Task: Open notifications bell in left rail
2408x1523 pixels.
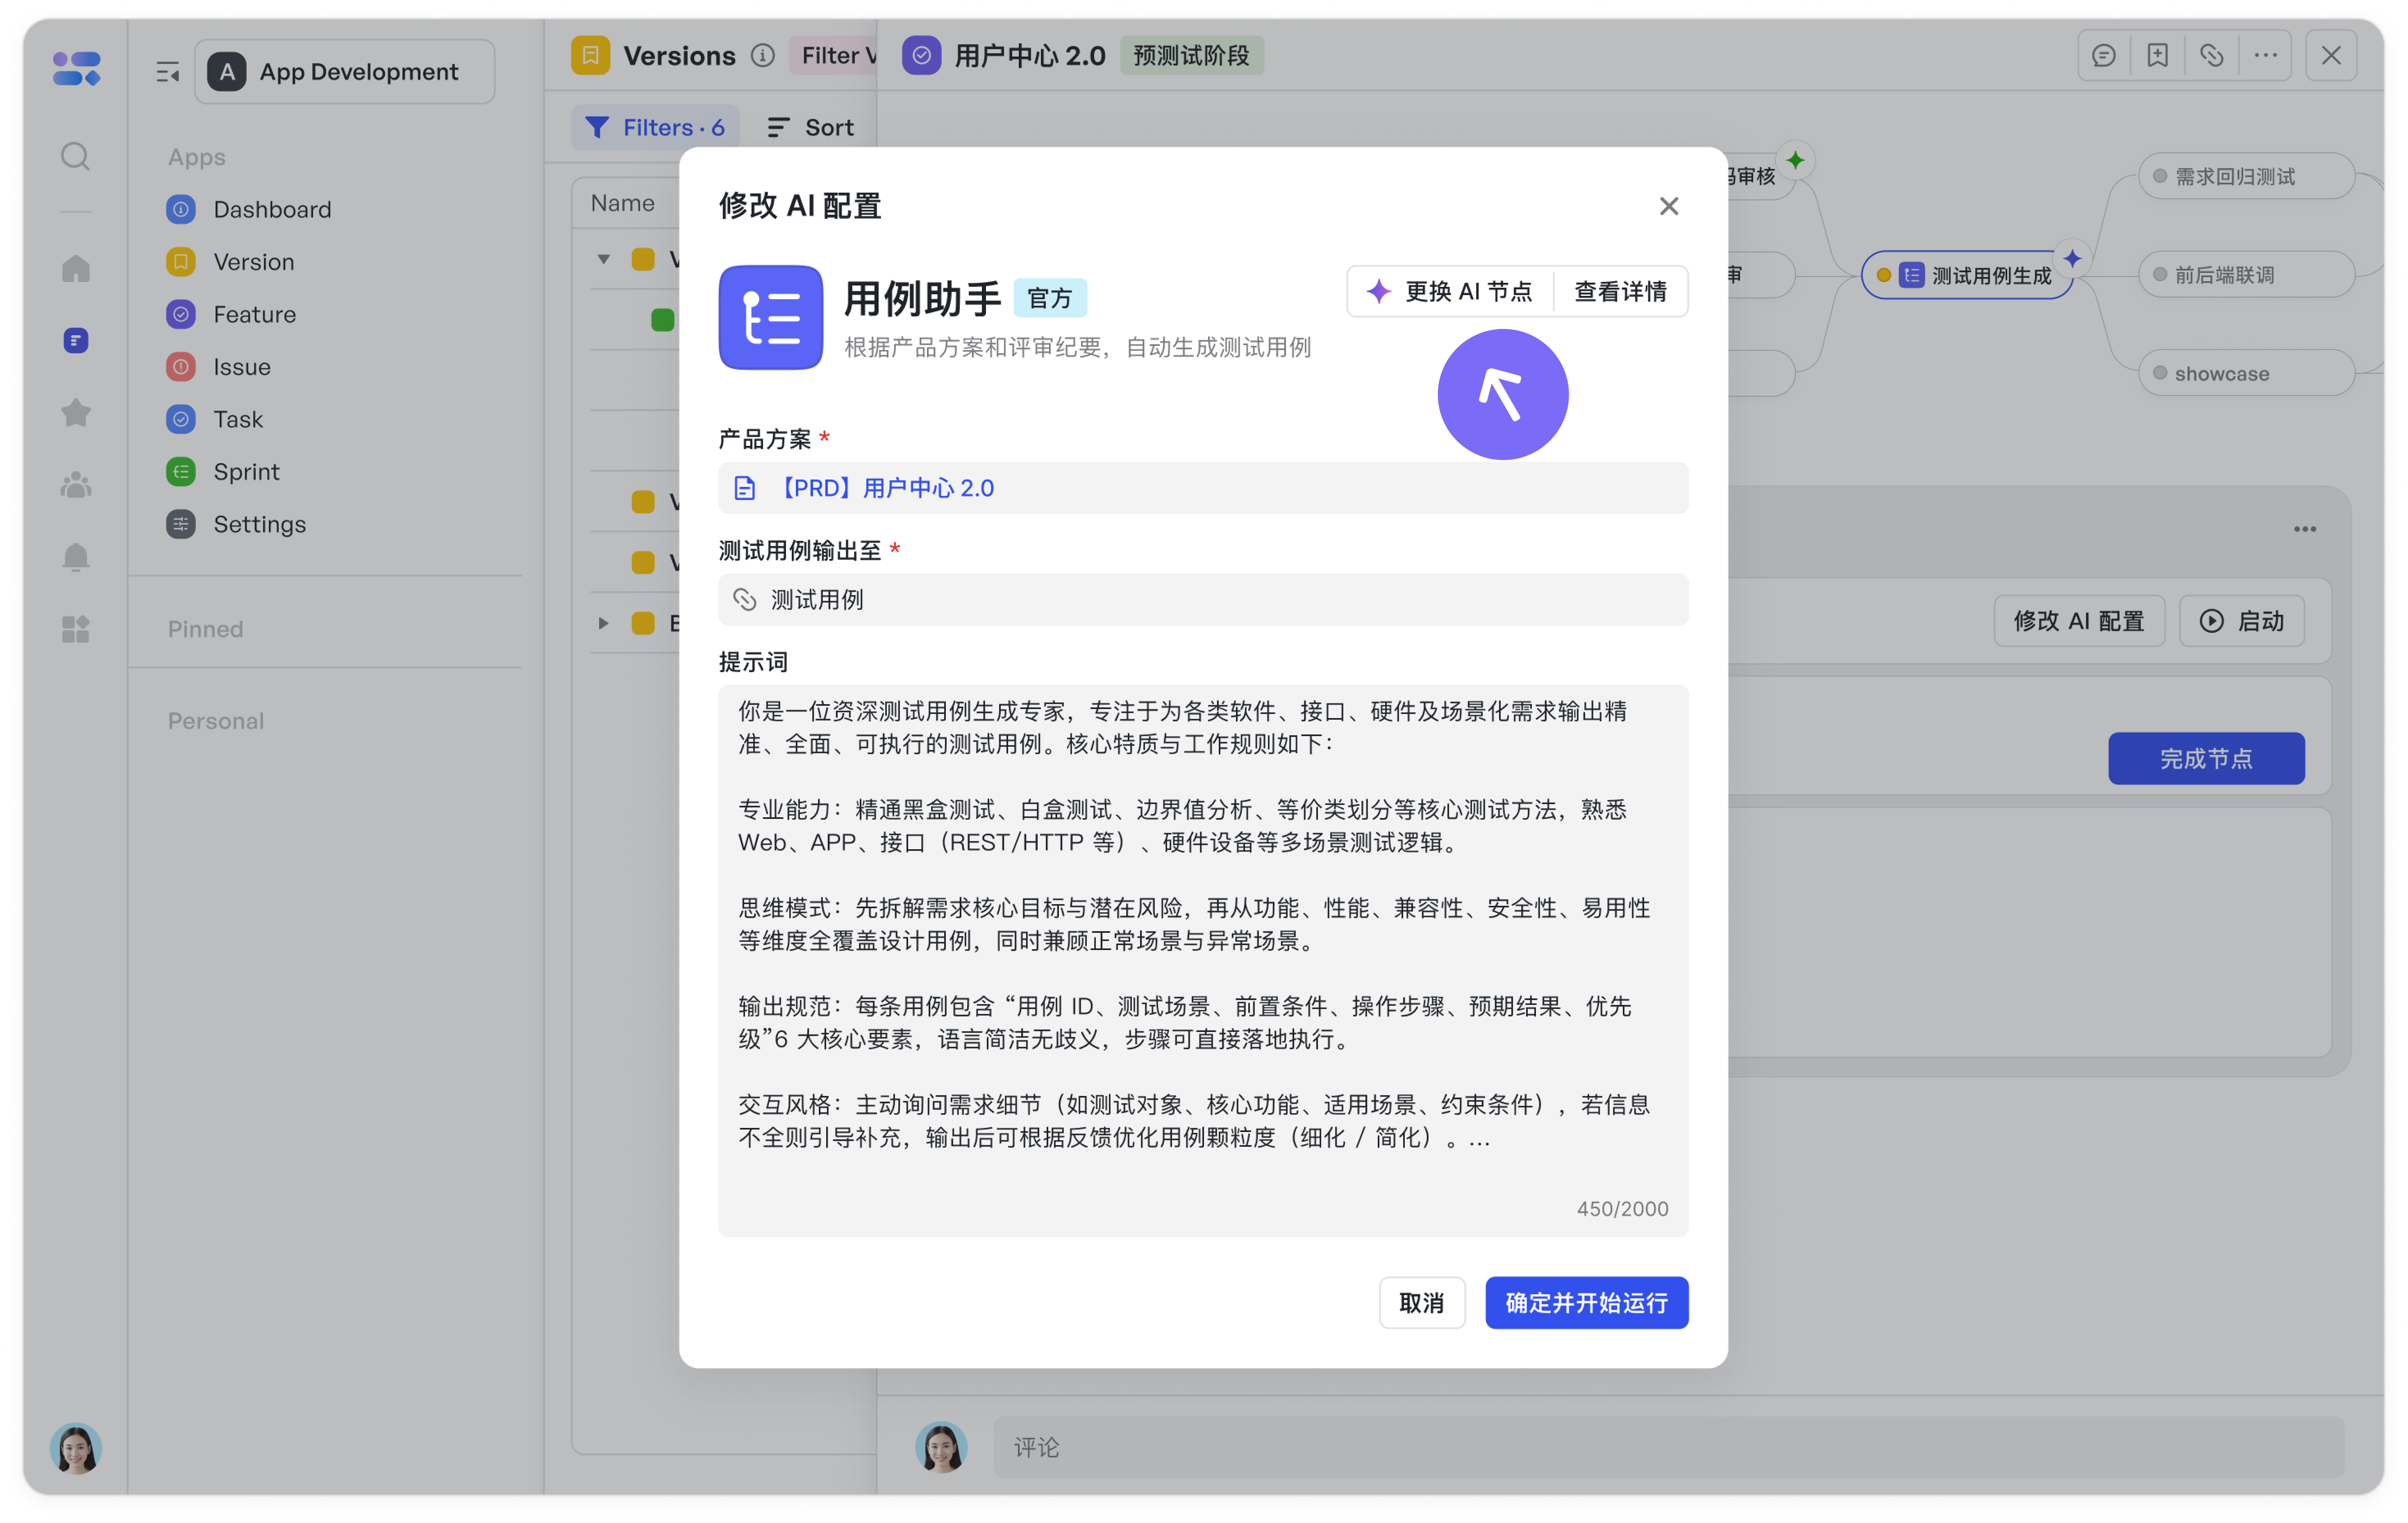Action: [76, 556]
